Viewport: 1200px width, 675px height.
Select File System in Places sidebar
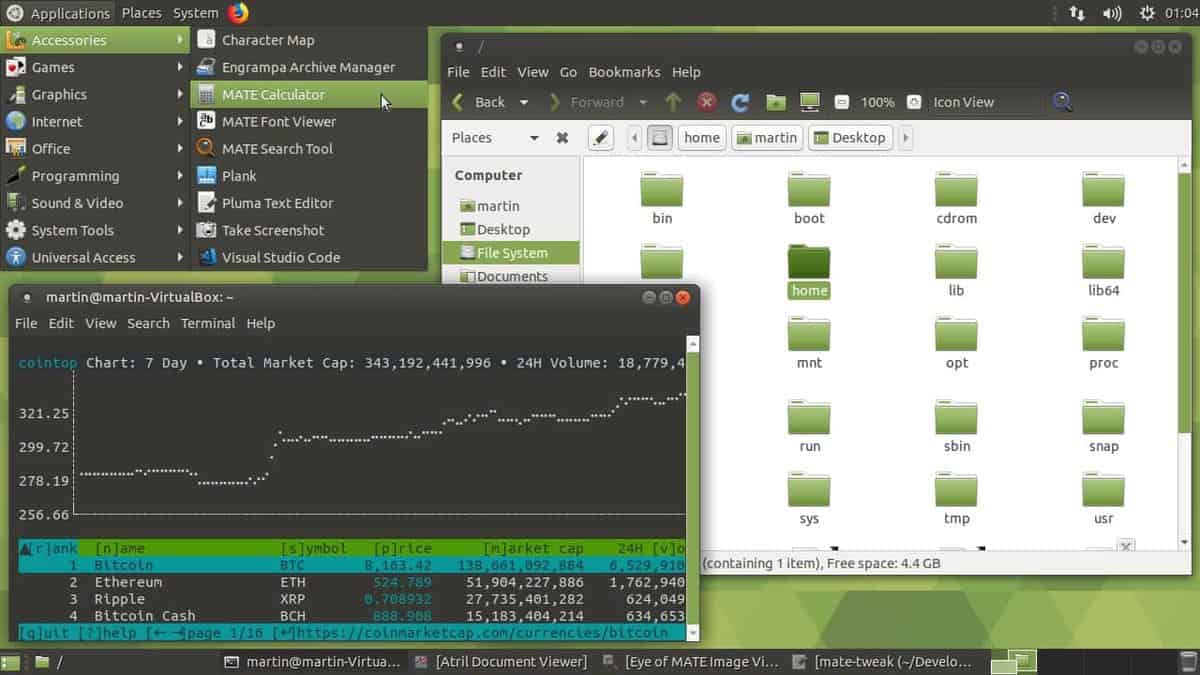tap(511, 253)
